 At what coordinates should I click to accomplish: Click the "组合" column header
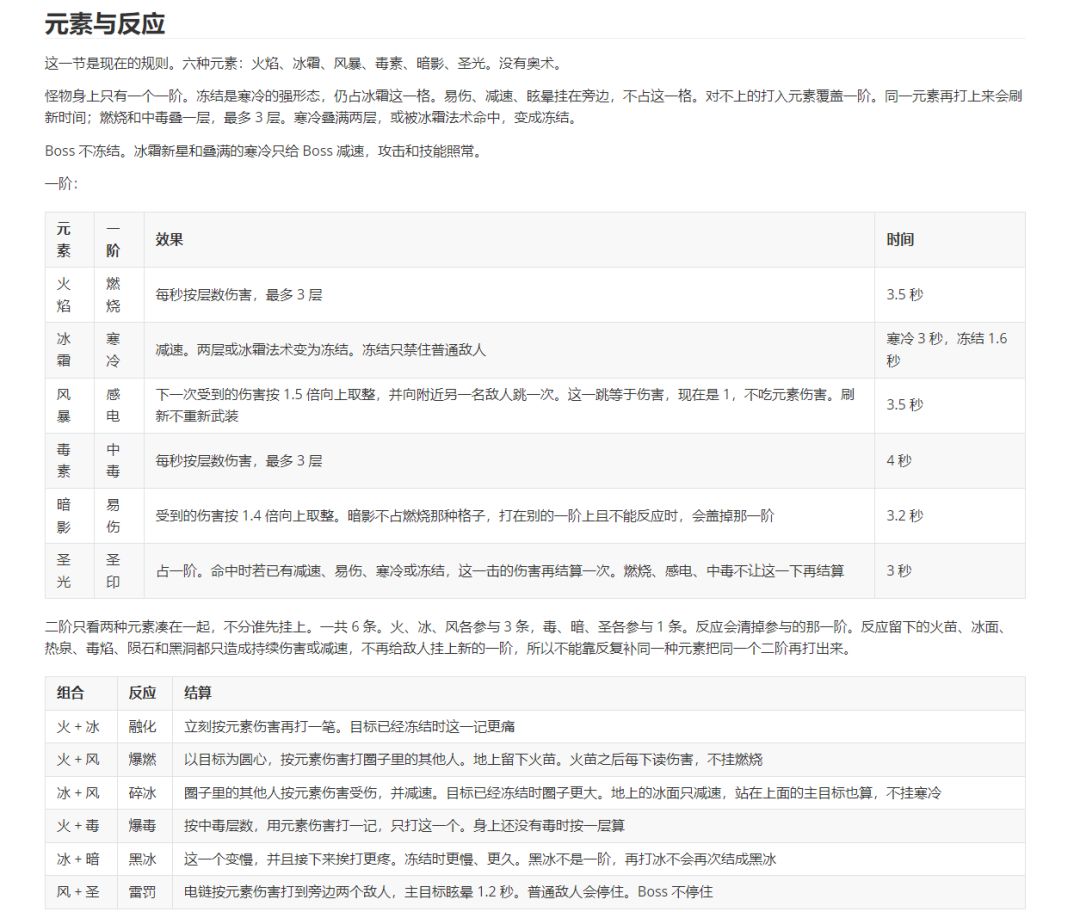pos(81,693)
